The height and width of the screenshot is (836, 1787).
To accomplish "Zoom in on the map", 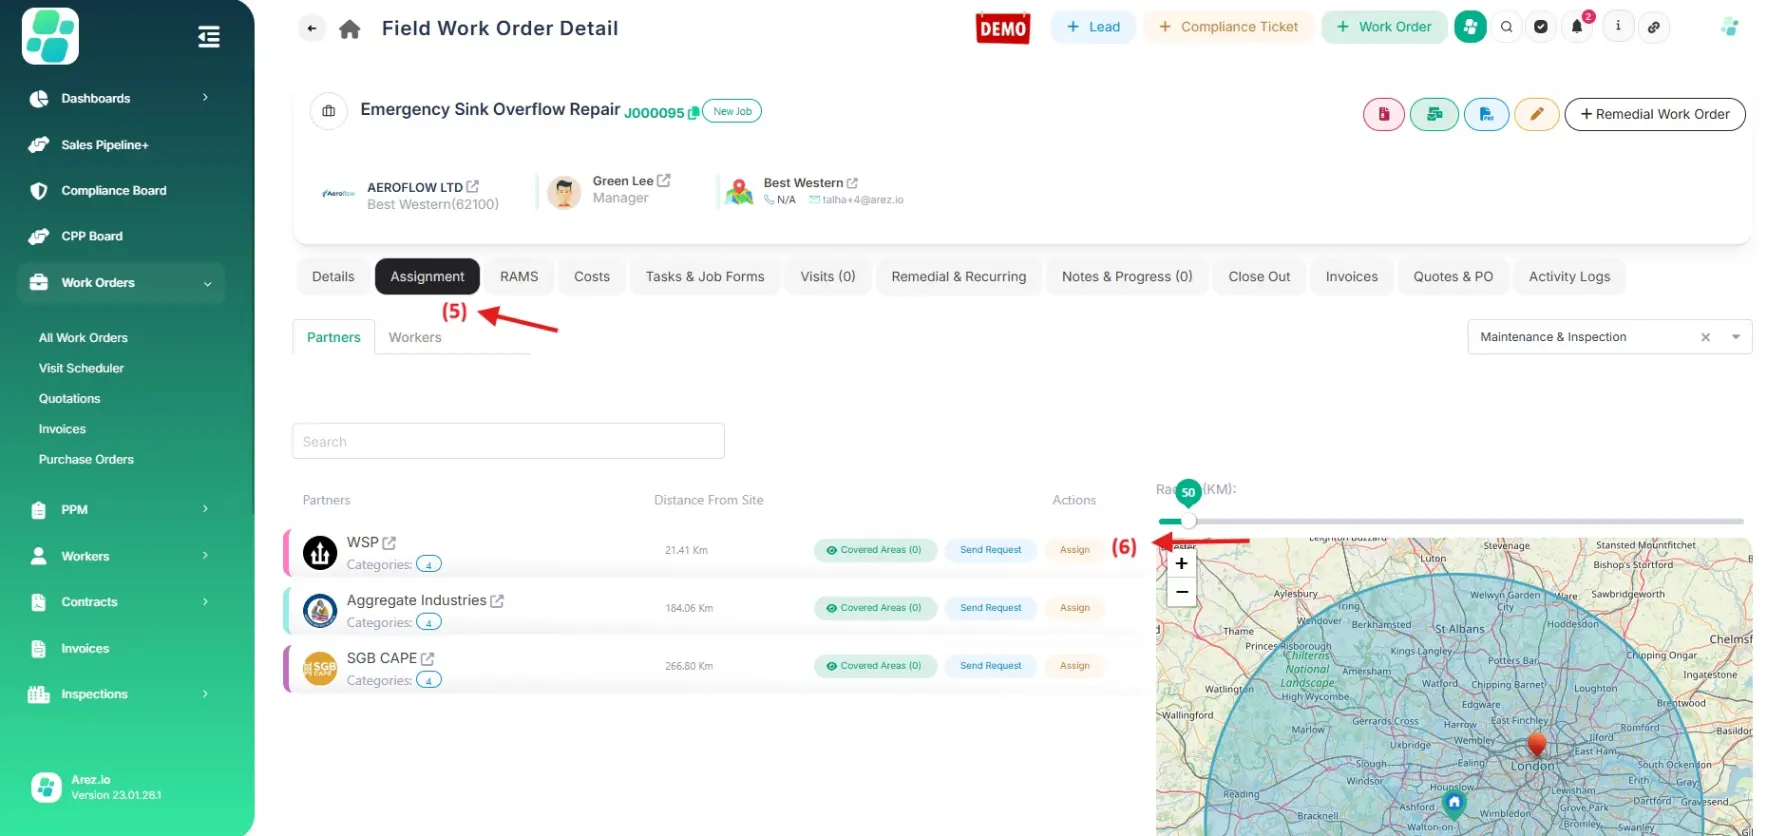I will point(1181,564).
